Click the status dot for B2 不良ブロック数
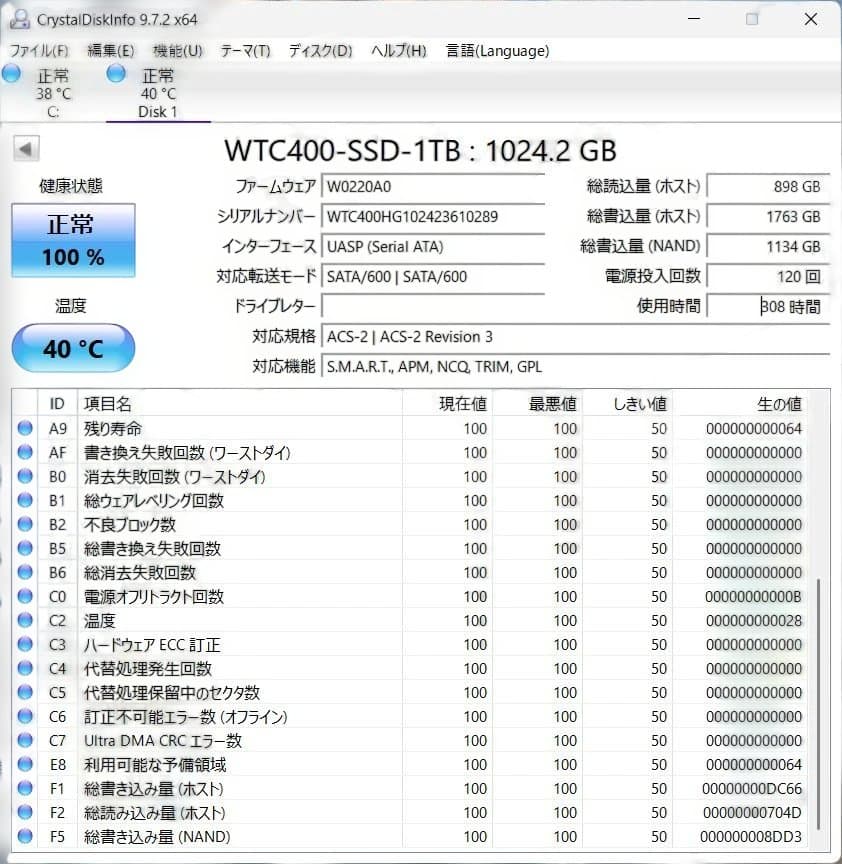 25,524
